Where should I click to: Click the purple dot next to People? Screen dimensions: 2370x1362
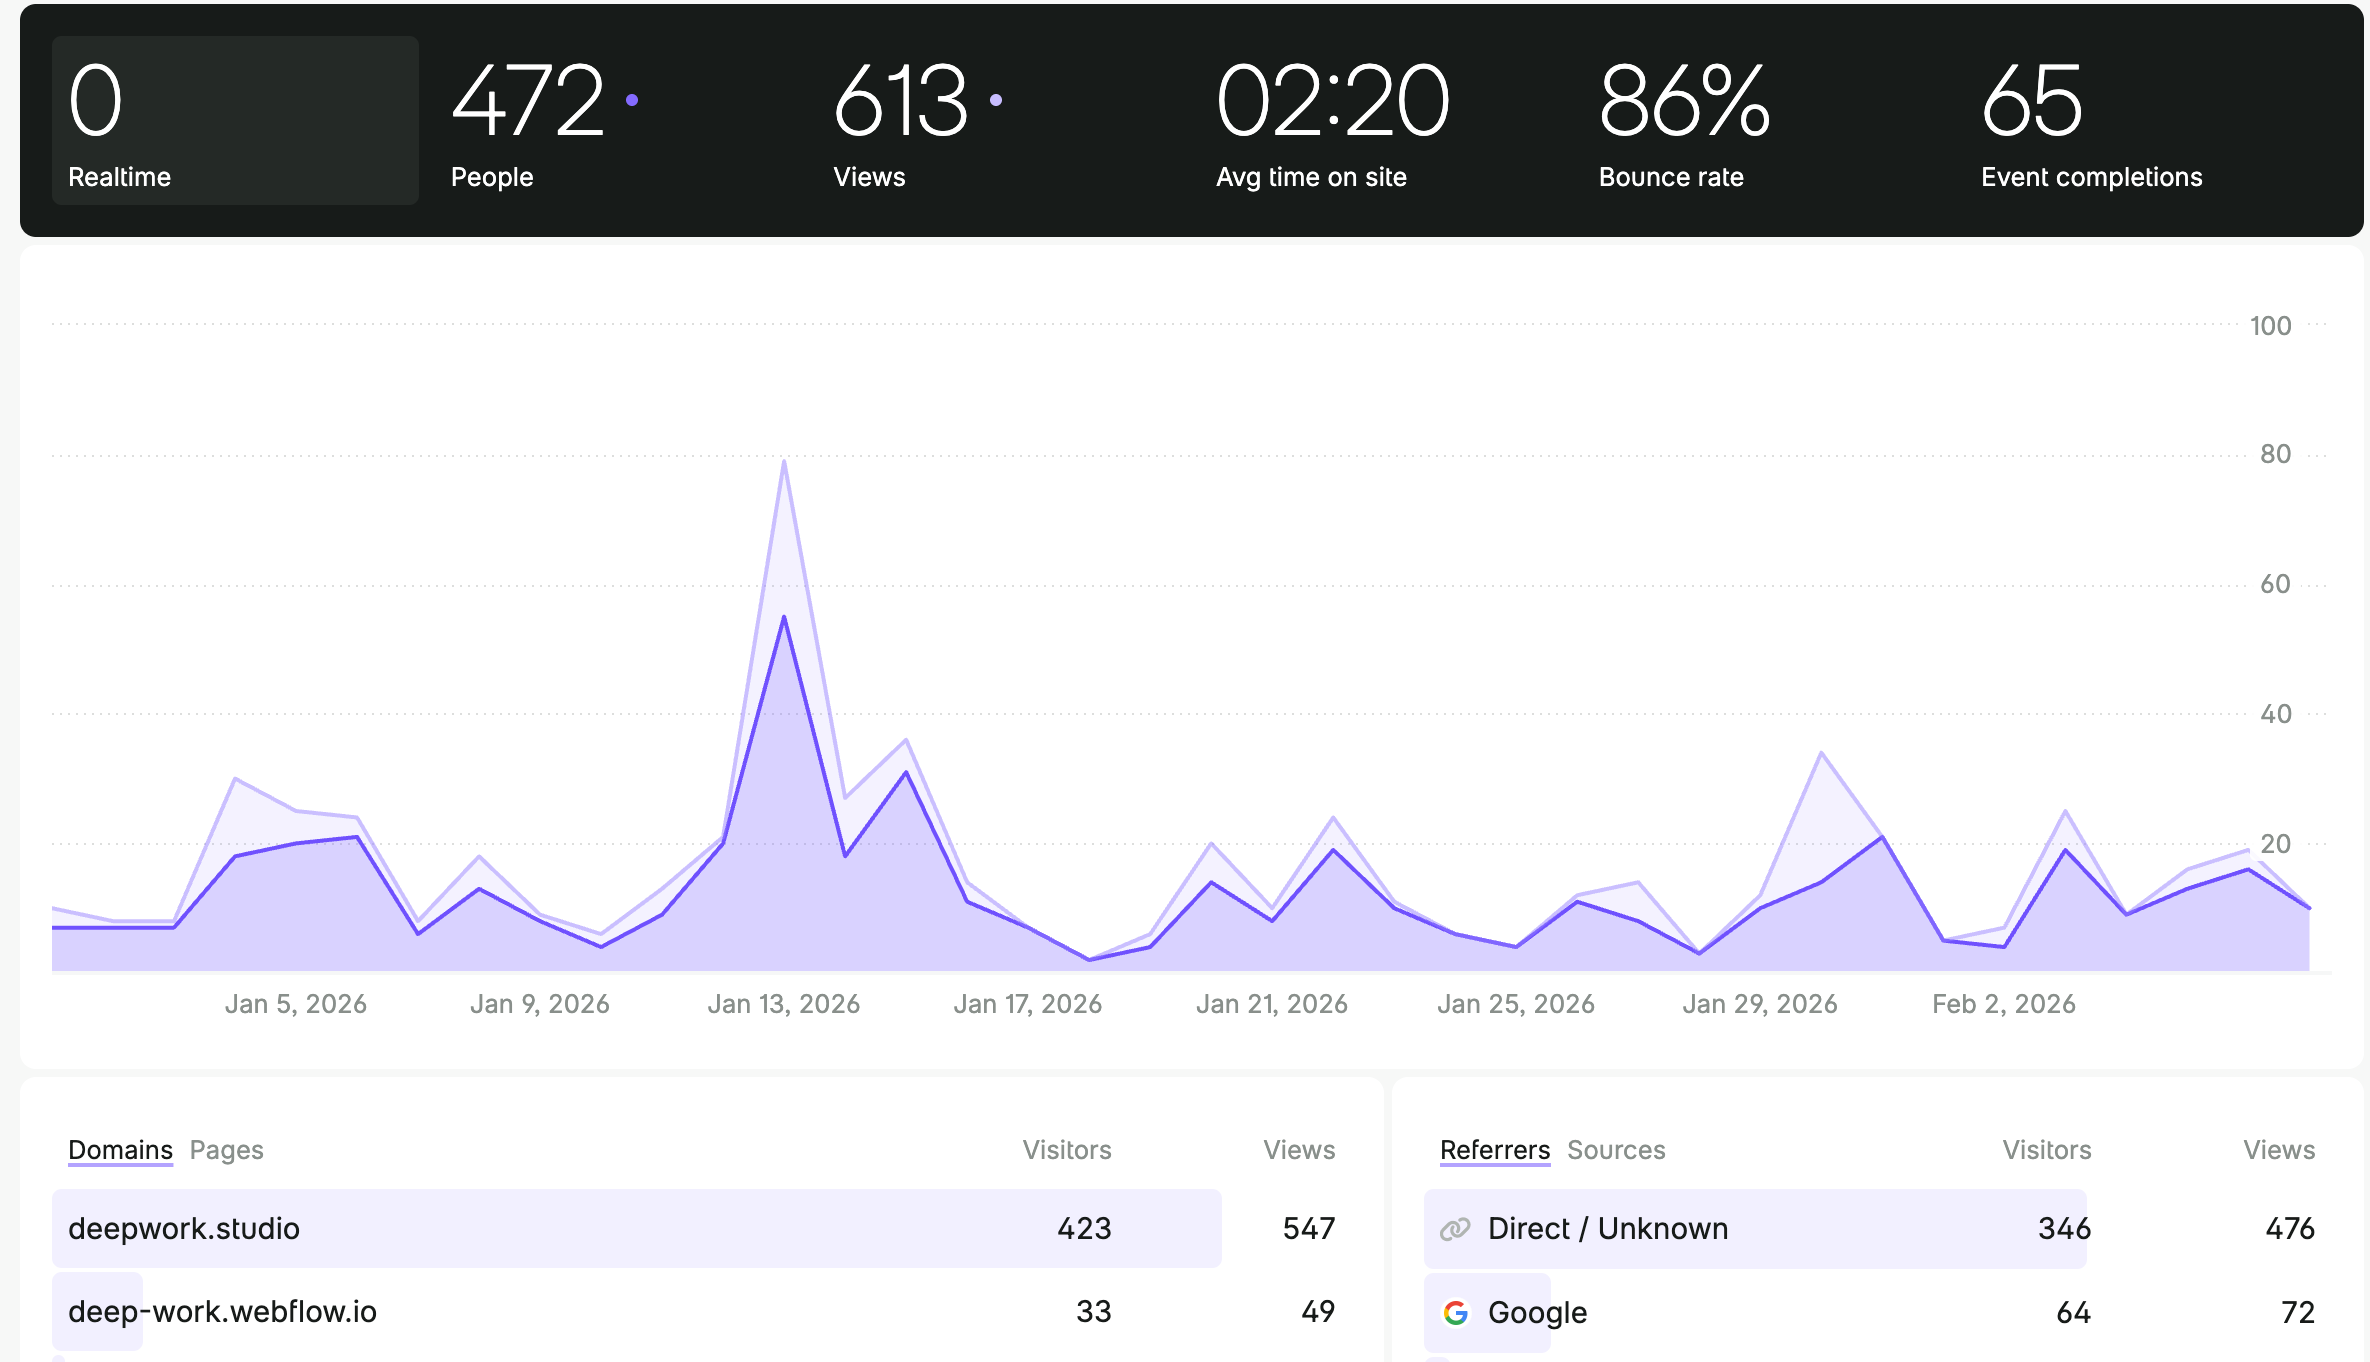tap(632, 100)
